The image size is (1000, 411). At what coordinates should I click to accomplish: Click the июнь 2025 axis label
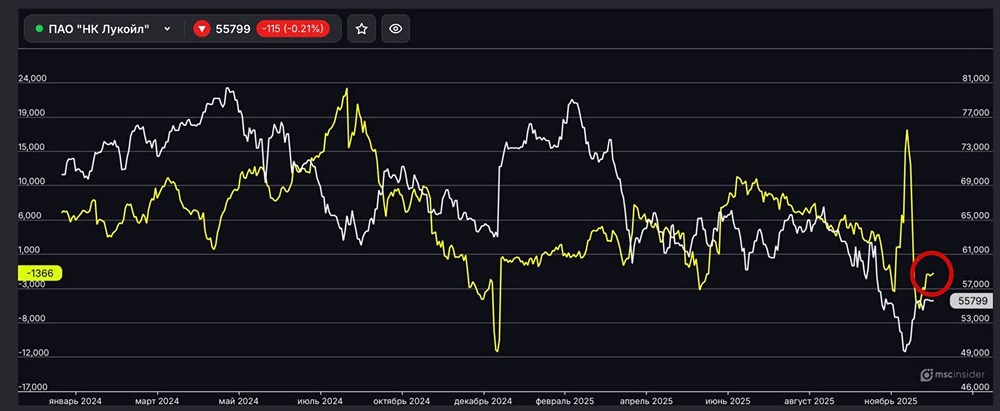[727, 402]
